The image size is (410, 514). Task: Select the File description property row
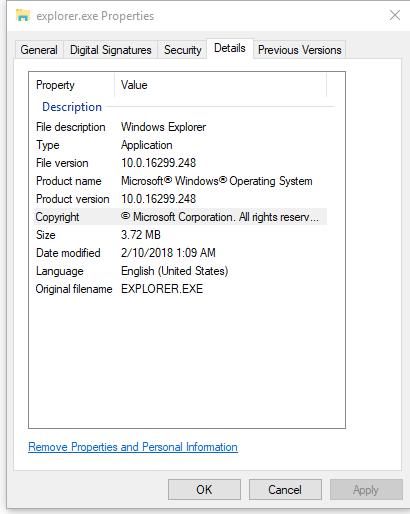180,127
